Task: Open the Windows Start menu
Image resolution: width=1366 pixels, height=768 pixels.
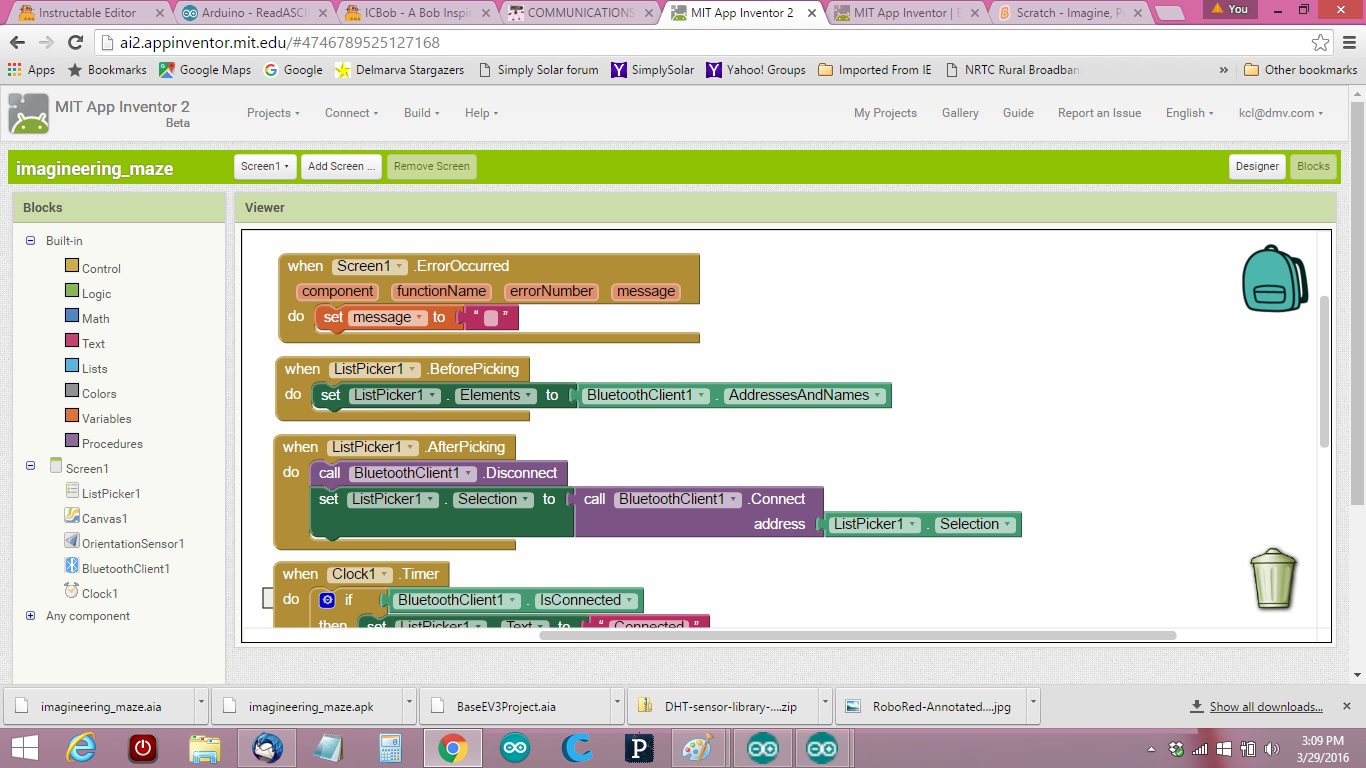Action: coord(24,748)
